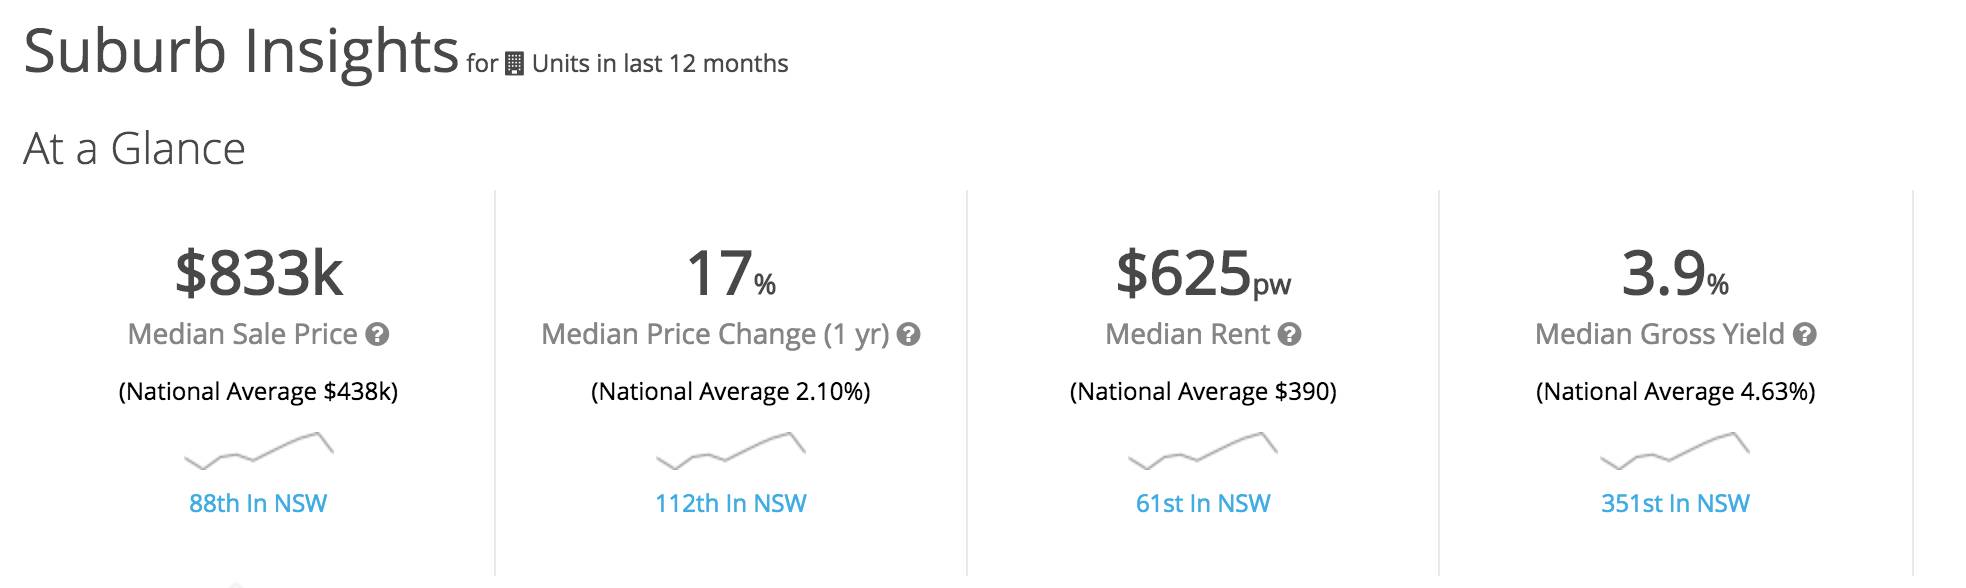Click help icon beside Median Sale Price
The image size is (1966, 588).
click(377, 335)
